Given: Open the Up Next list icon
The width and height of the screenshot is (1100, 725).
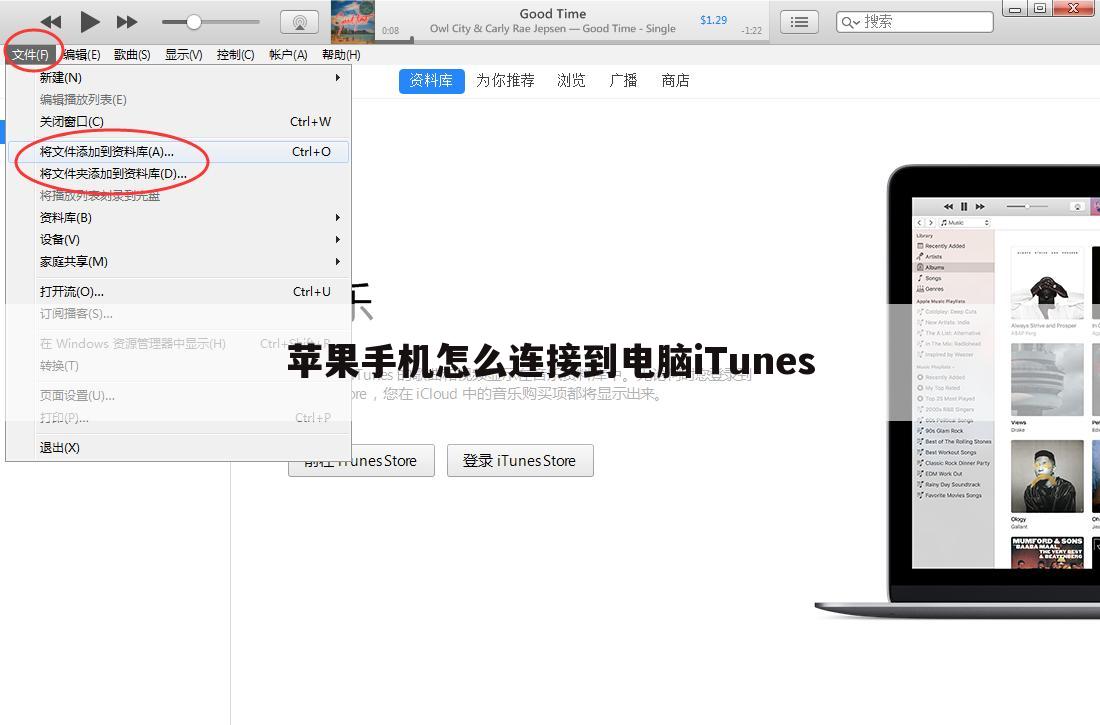Looking at the screenshot, I should [799, 22].
